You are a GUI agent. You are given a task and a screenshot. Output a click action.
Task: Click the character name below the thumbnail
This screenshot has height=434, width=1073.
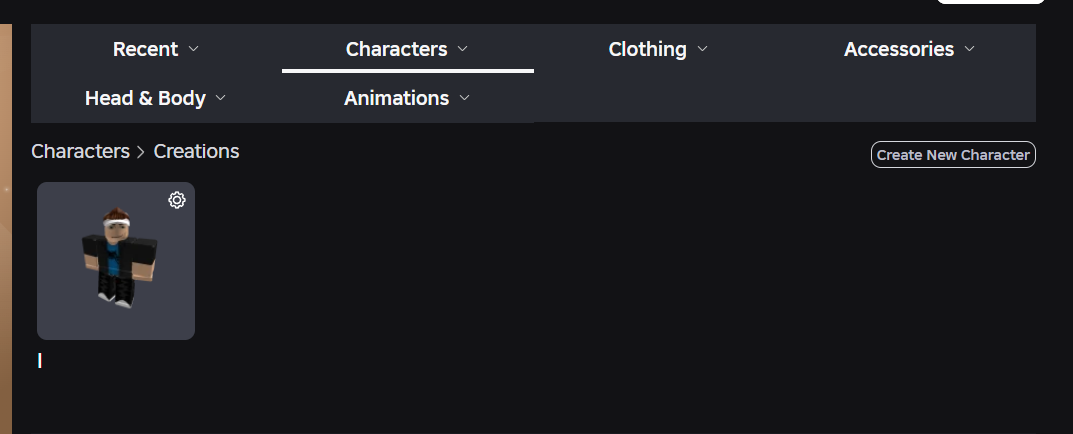coord(40,361)
